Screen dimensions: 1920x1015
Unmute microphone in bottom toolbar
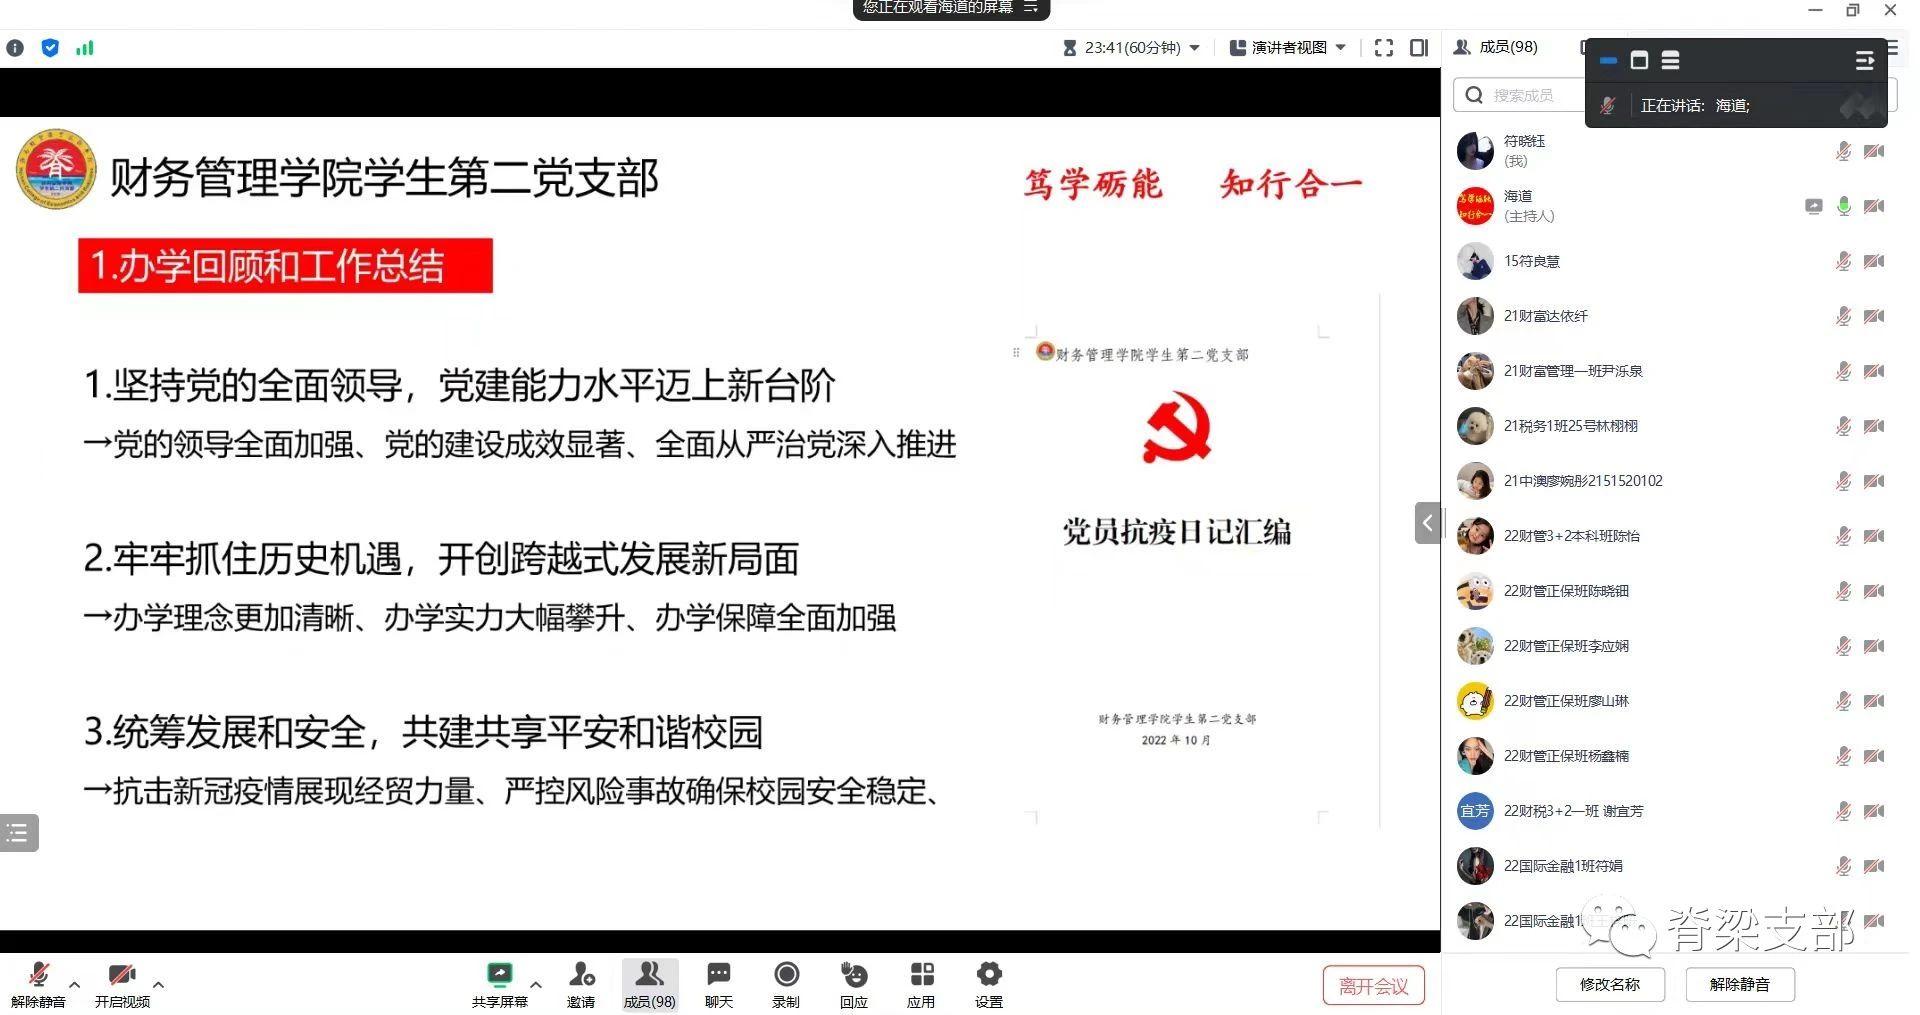39,975
